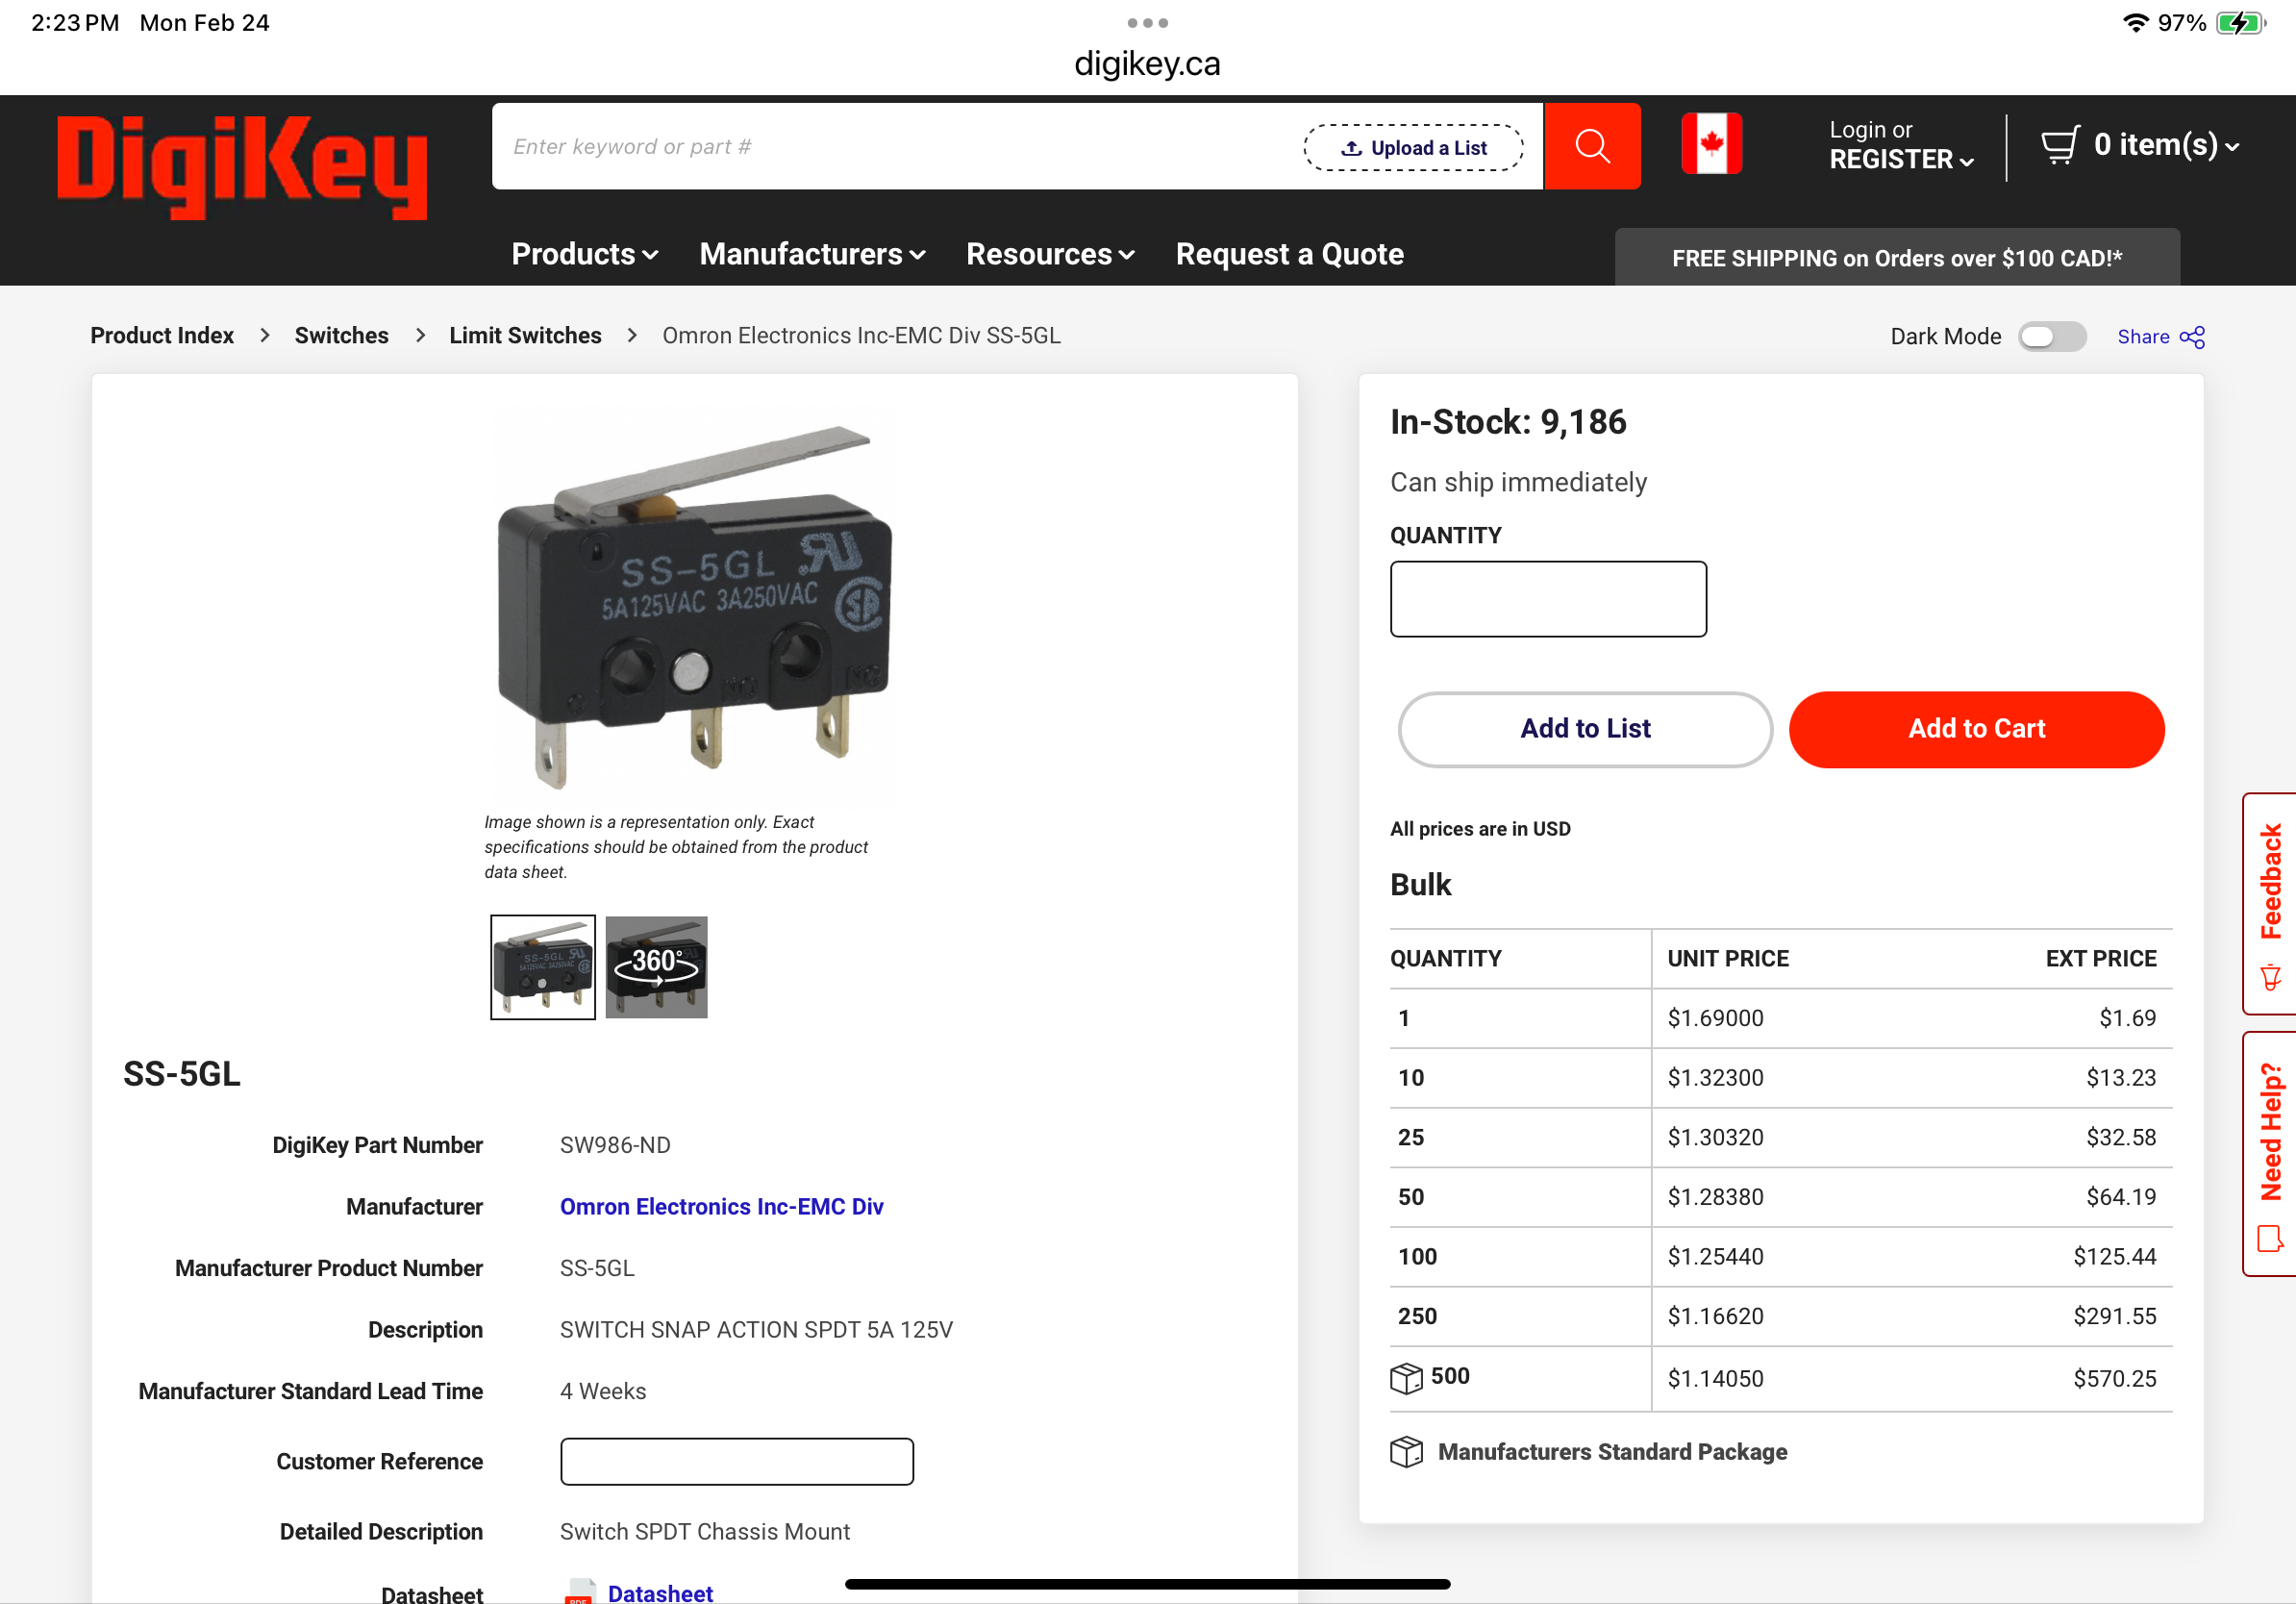The height and width of the screenshot is (1604, 2296).
Task: Click the Customer Reference input field
Action: pyautogui.click(x=736, y=1461)
